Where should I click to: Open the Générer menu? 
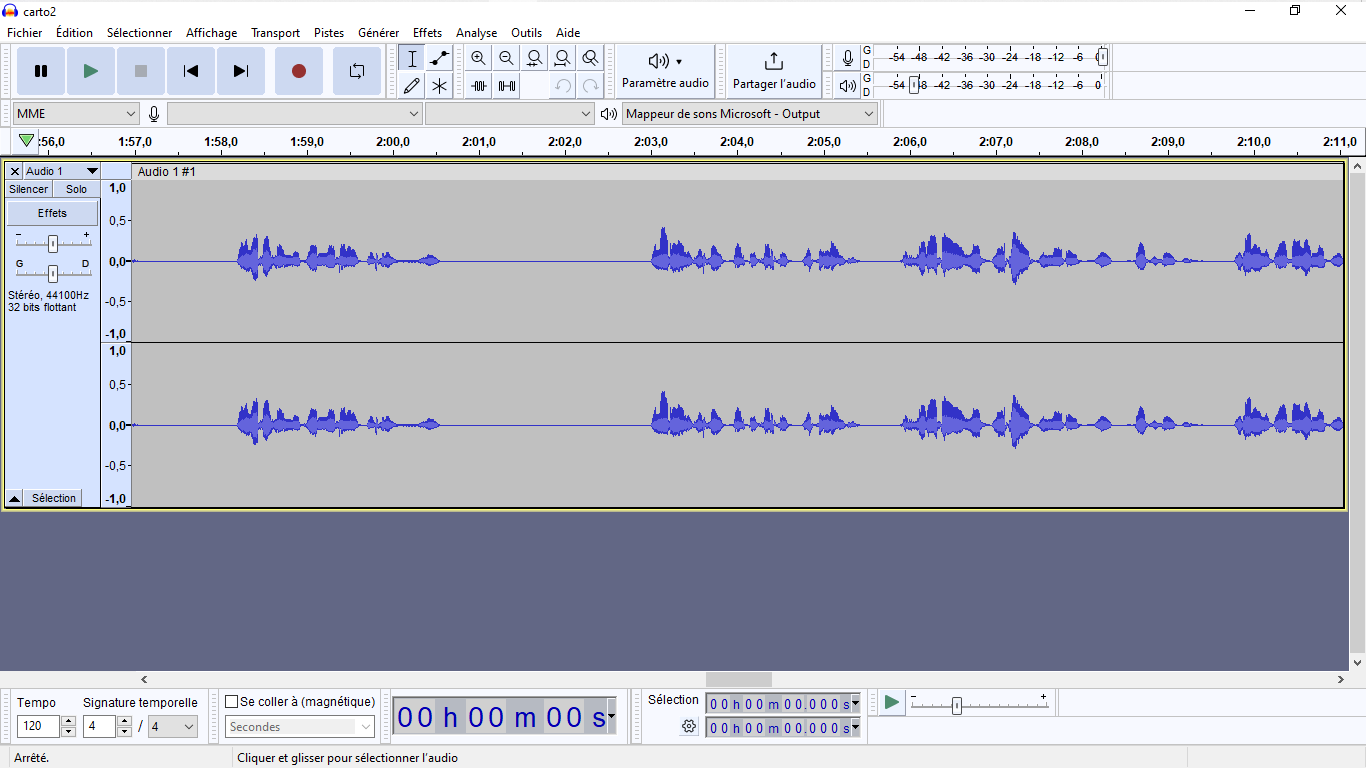coord(378,33)
